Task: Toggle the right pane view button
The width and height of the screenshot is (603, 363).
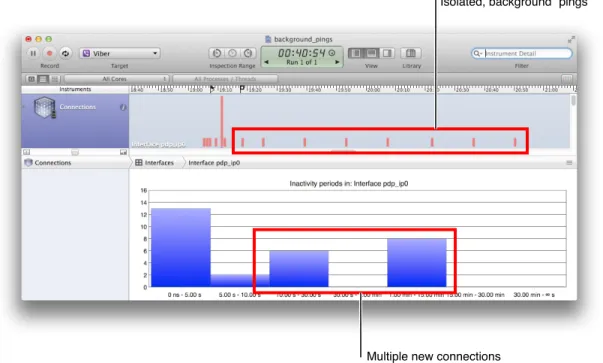Action: [x=387, y=53]
